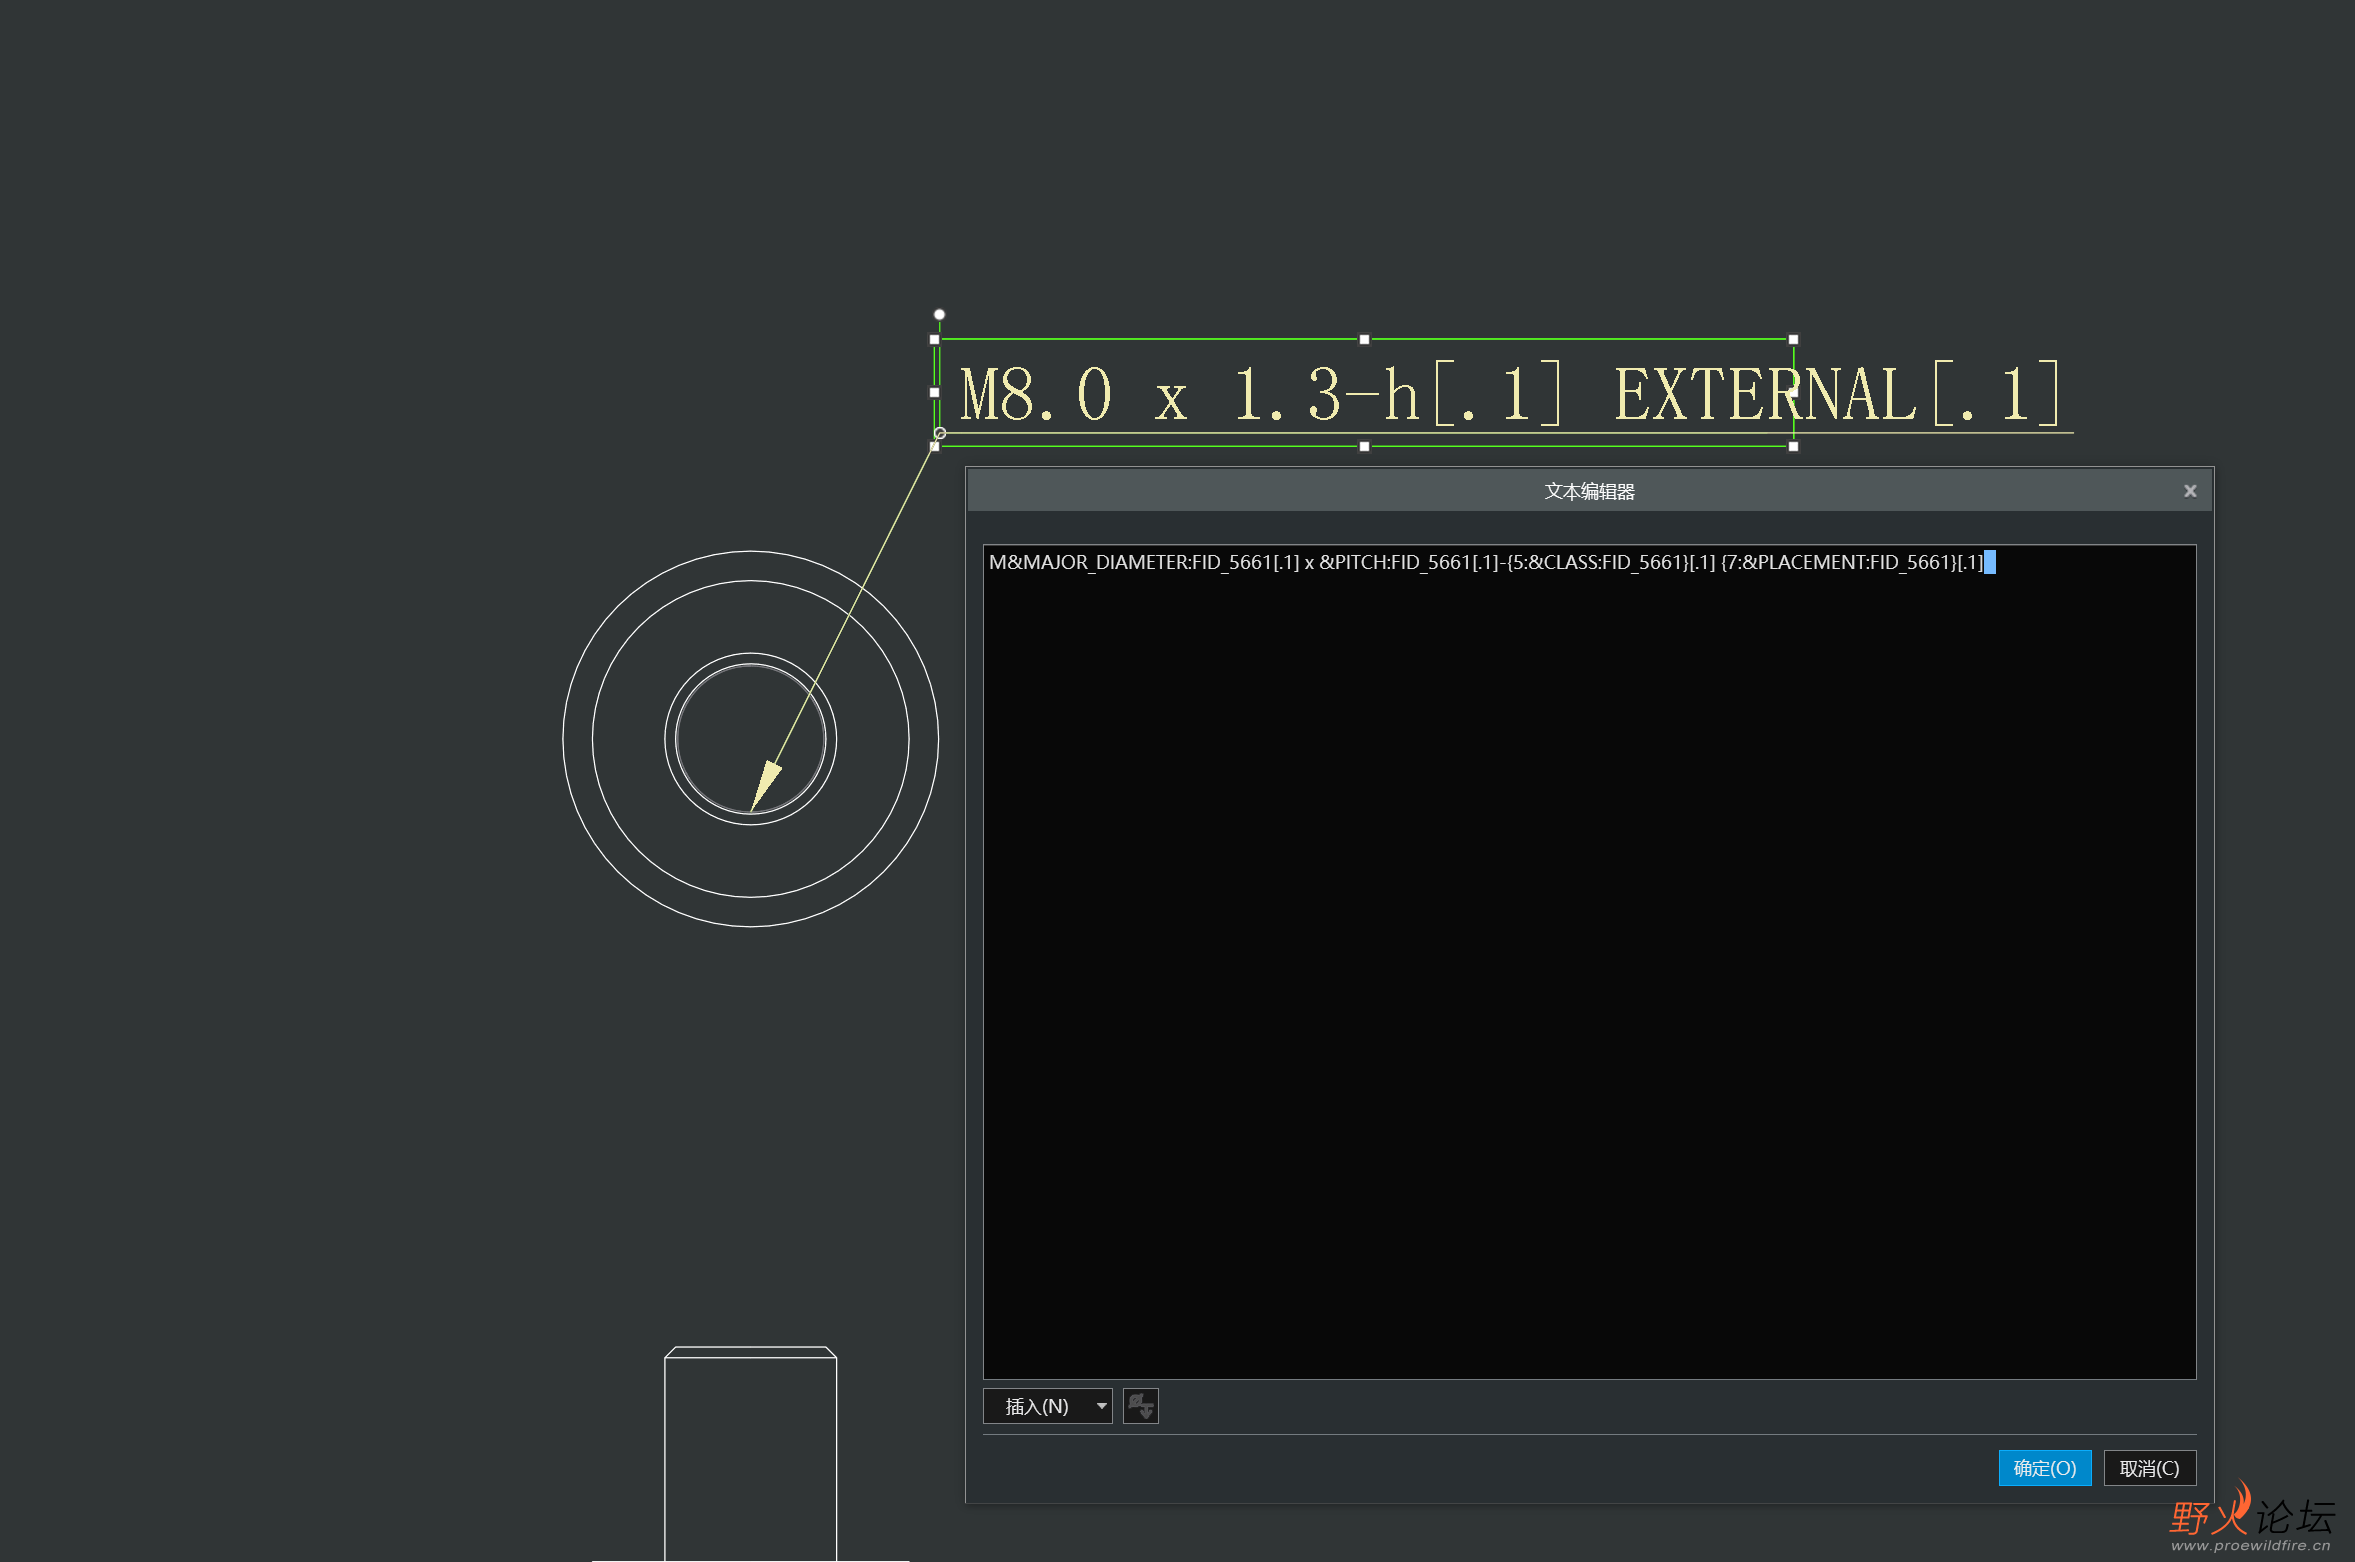The width and height of the screenshot is (2355, 1562).
Task: Click the blue text cursor highlight in editor
Action: pyautogui.click(x=1990, y=562)
